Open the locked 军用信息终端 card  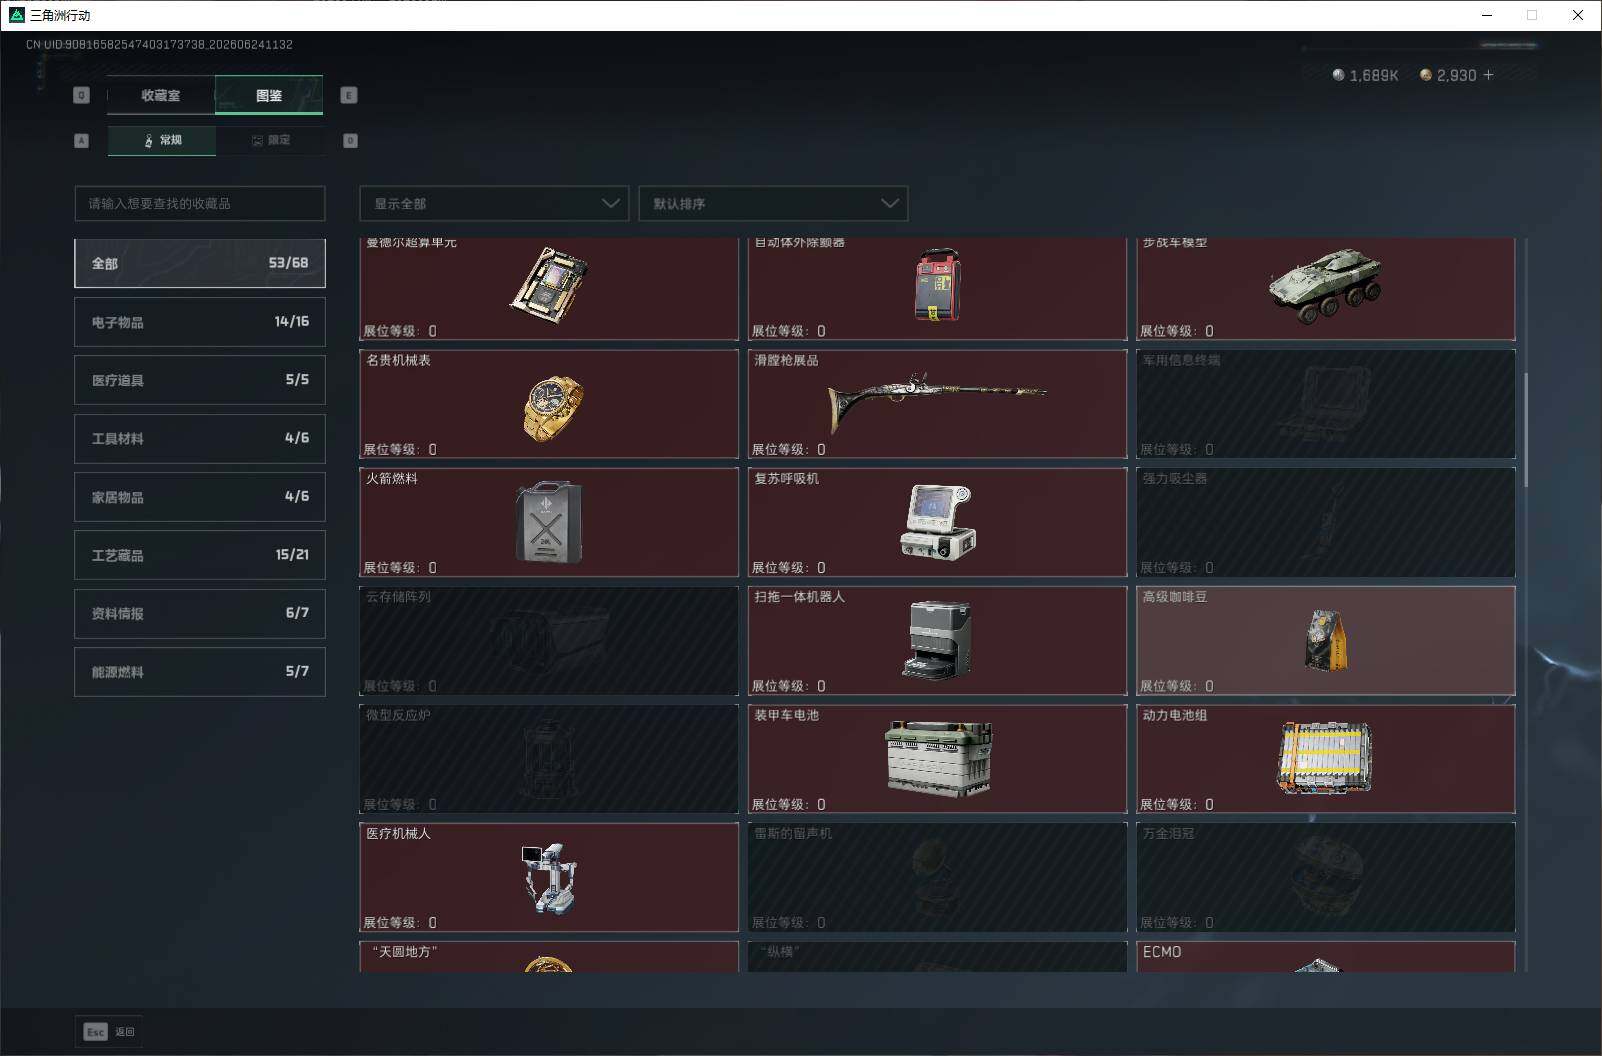click(1326, 404)
